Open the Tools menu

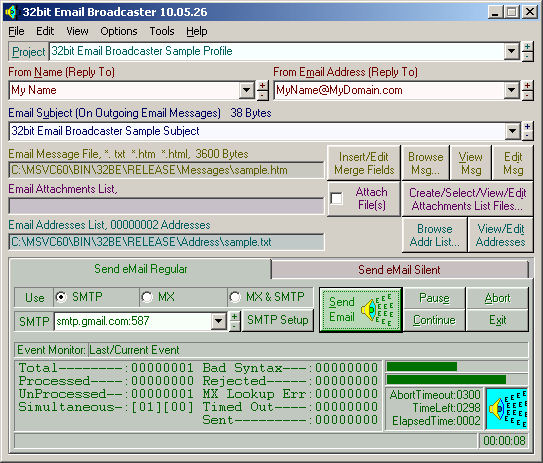pyautogui.click(x=162, y=32)
